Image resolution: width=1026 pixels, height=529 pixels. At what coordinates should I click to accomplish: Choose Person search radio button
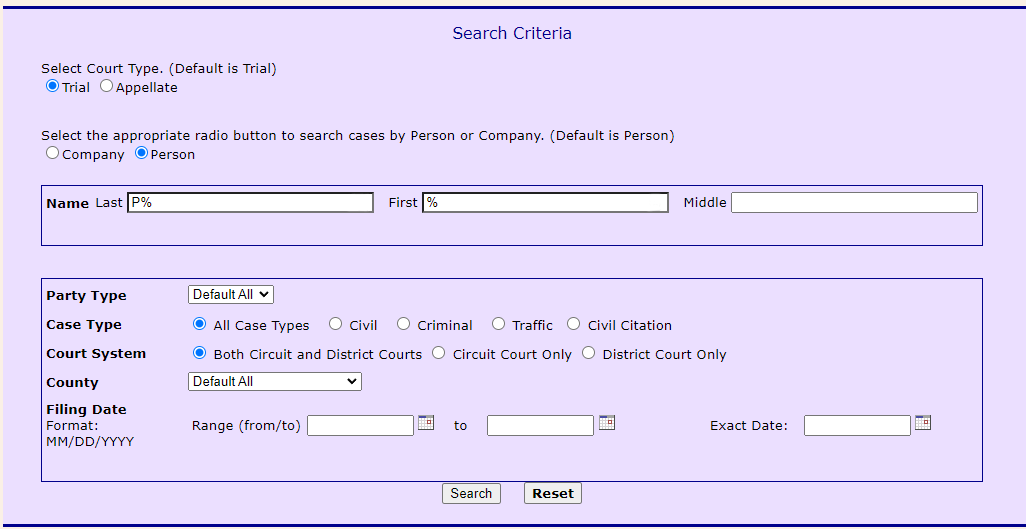tap(141, 153)
